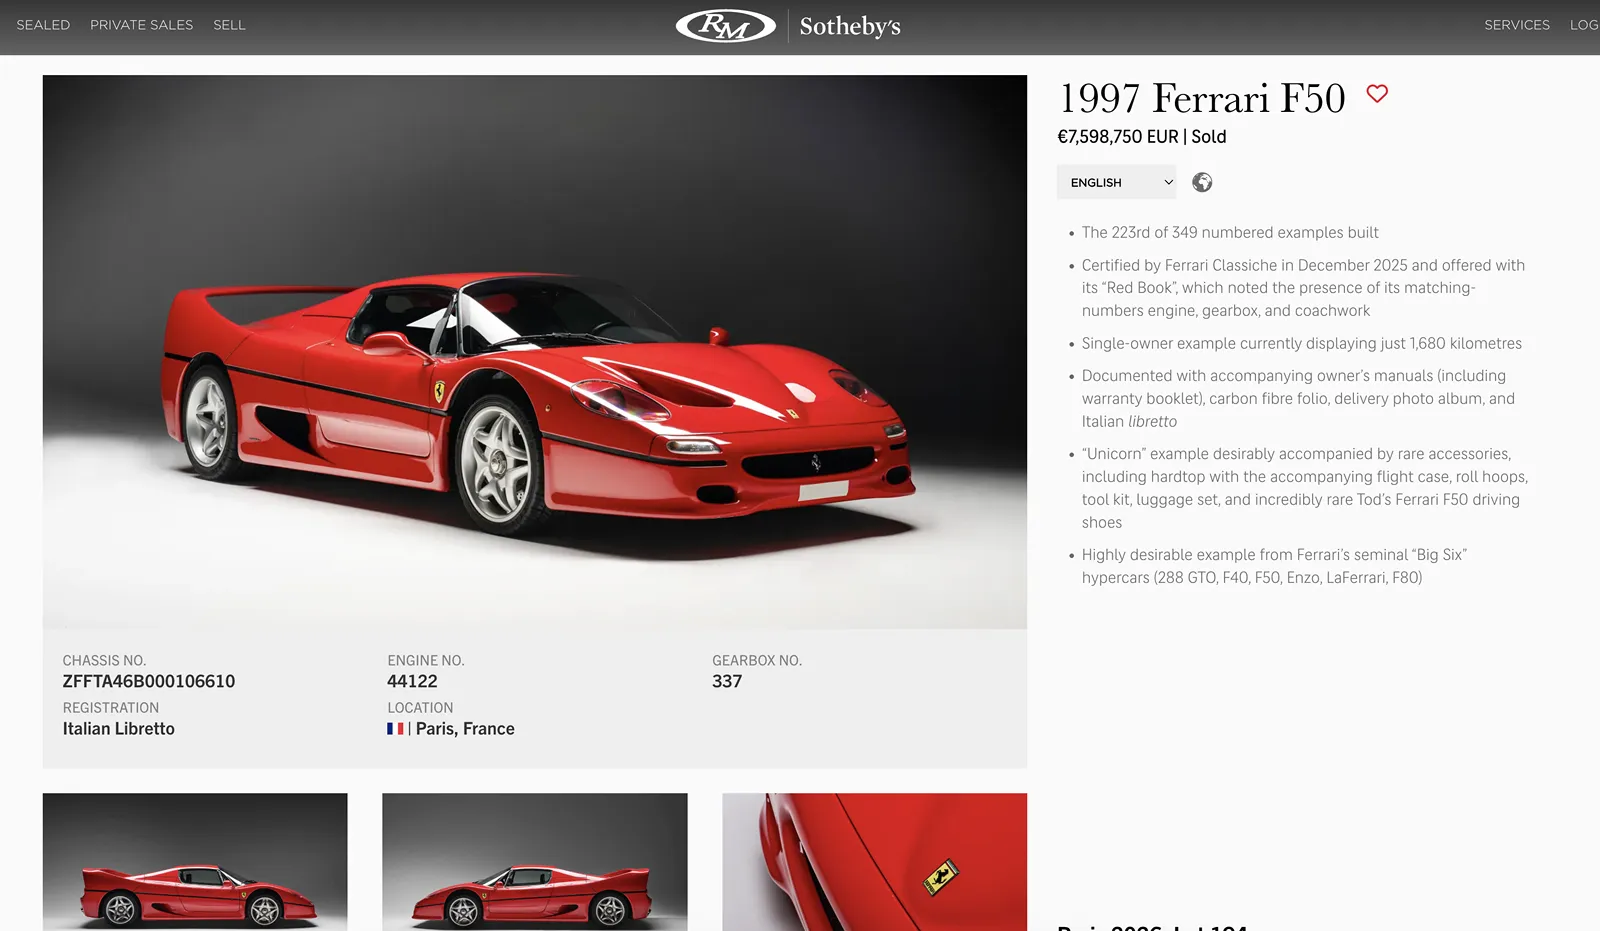Open the main red Ferrari F50 photo
Screen dimensions: 1600x931
(x=535, y=352)
